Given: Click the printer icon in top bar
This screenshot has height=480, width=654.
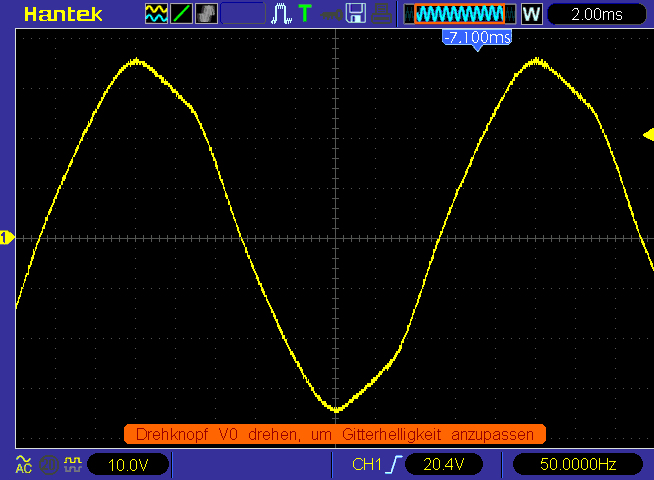Looking at the screenshot, I should (381, 14).
